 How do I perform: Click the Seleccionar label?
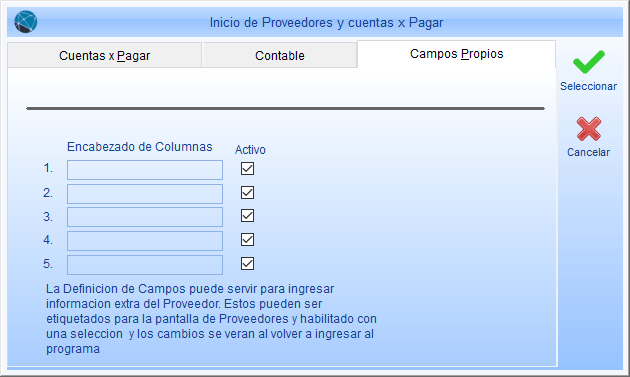pyautogui.click(x=589, y=86)
